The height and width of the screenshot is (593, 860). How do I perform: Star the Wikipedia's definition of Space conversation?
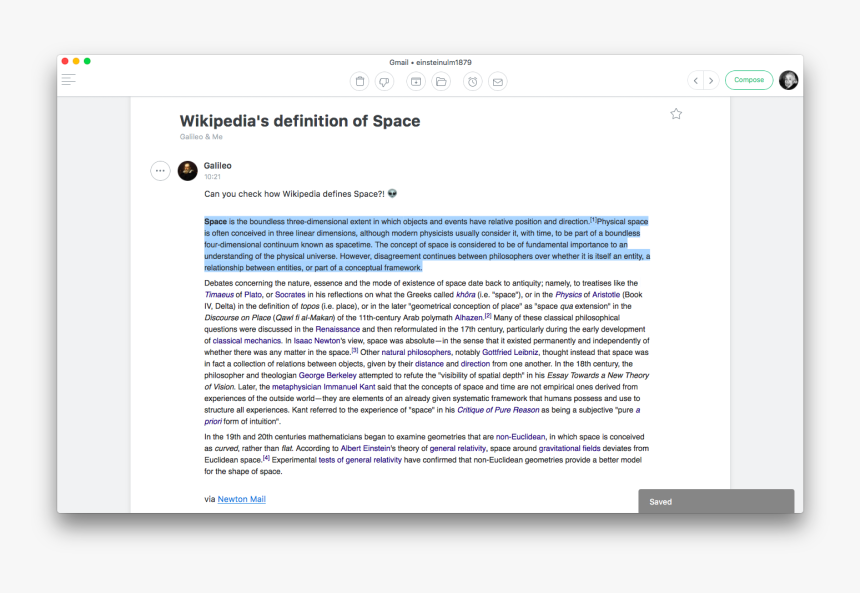click(676, 114)
